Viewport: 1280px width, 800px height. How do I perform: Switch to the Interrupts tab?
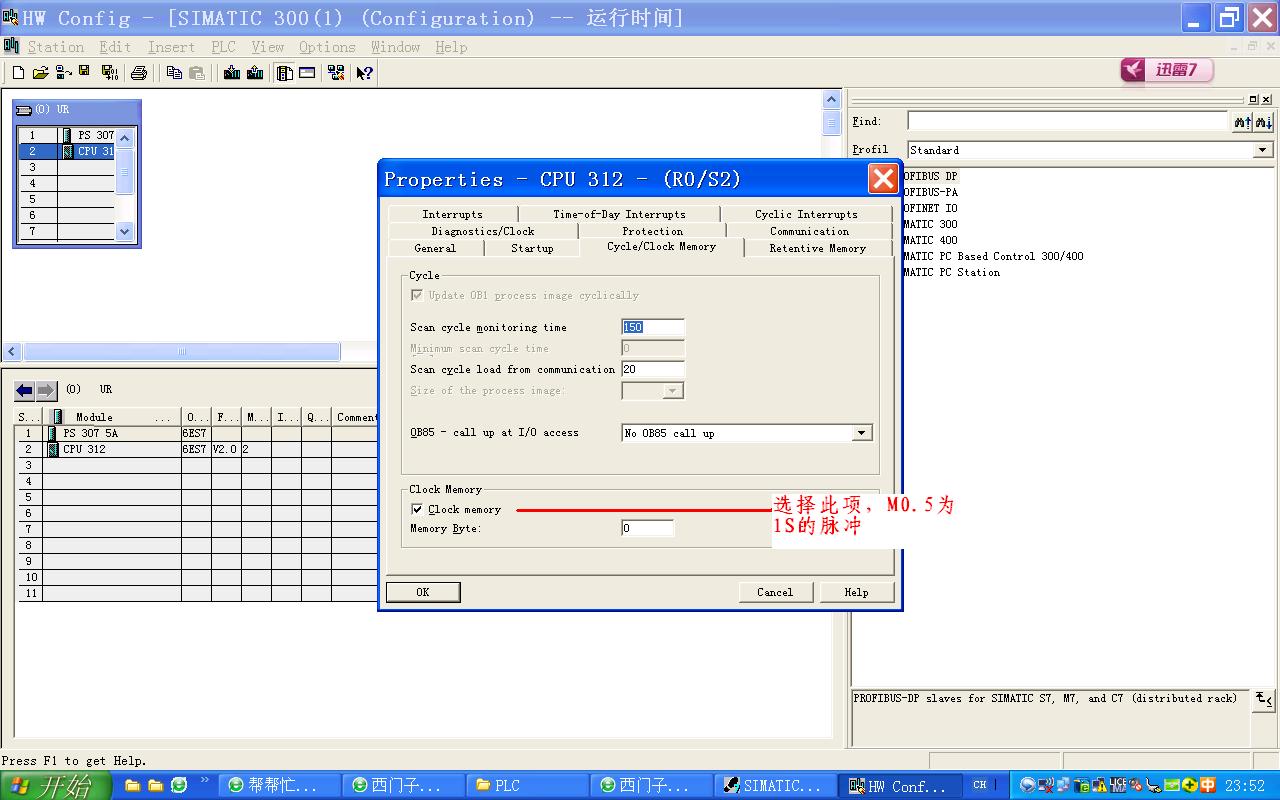(x=452, y=214)
